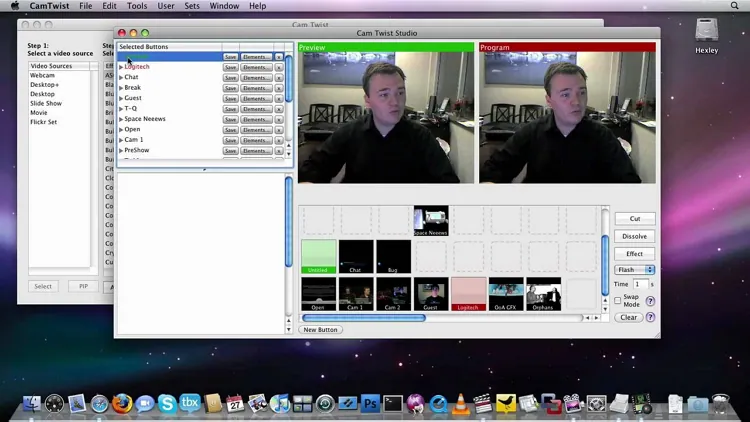Open Skype from the Dock

(167, 403)
